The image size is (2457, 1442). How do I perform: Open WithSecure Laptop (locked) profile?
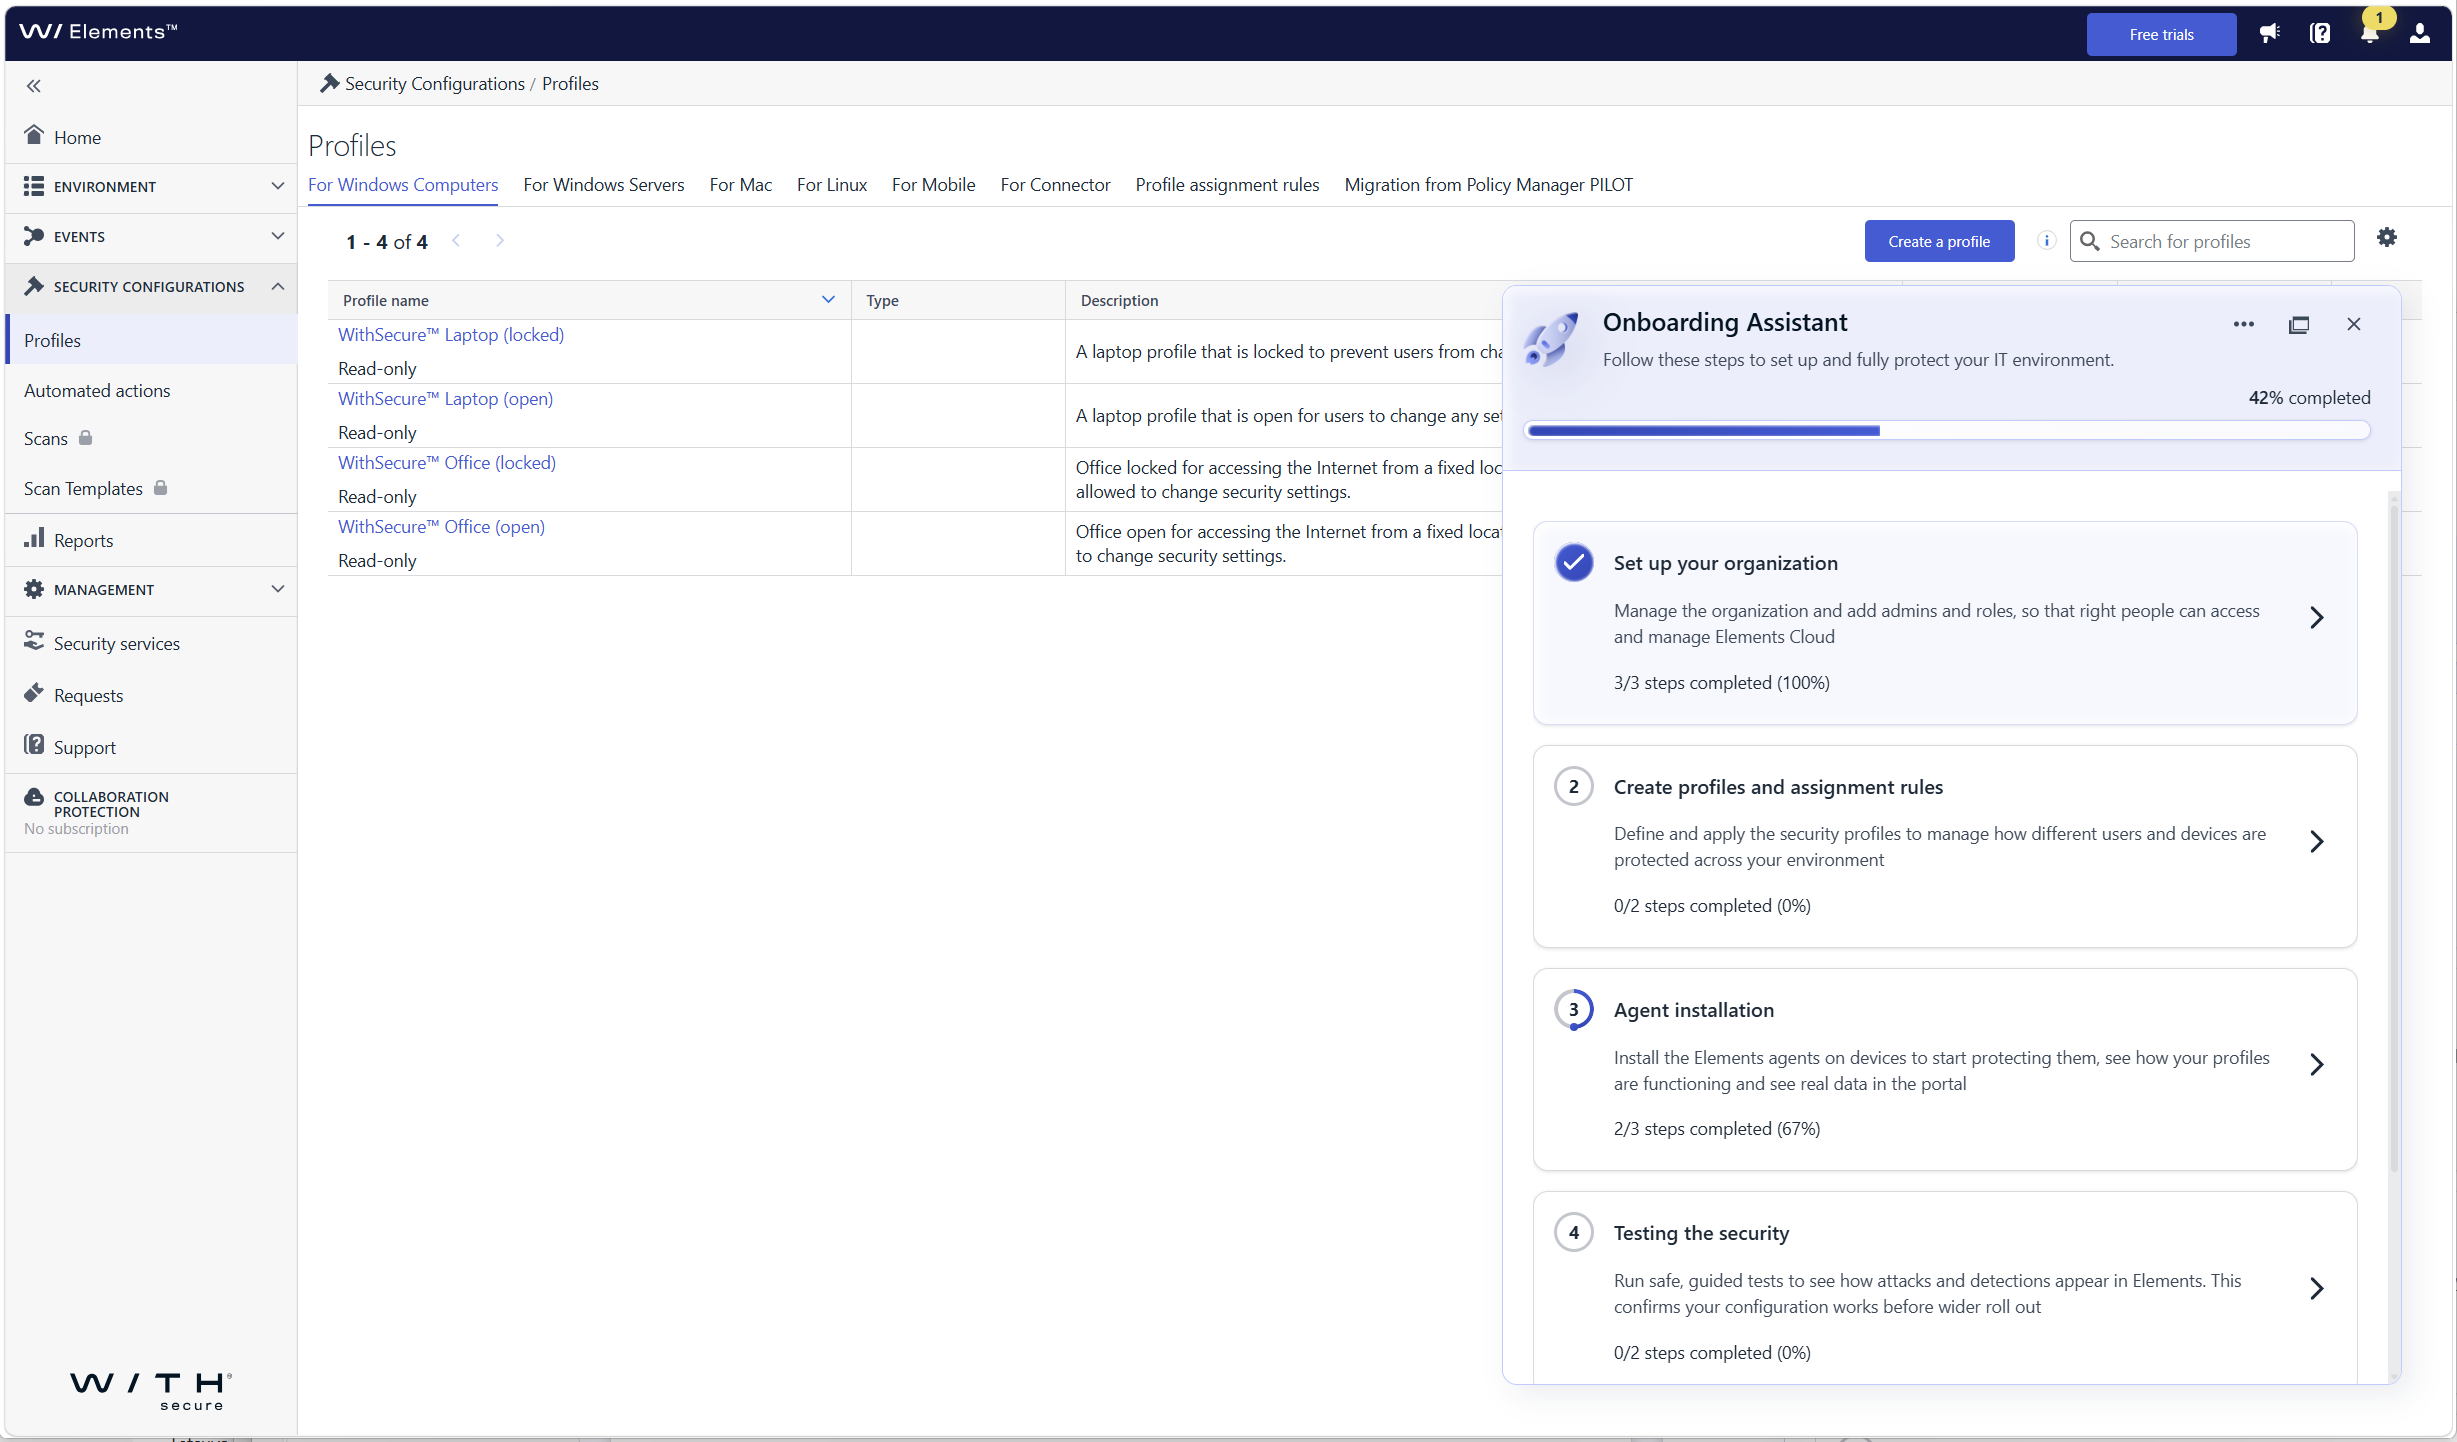tap(451, 335)
